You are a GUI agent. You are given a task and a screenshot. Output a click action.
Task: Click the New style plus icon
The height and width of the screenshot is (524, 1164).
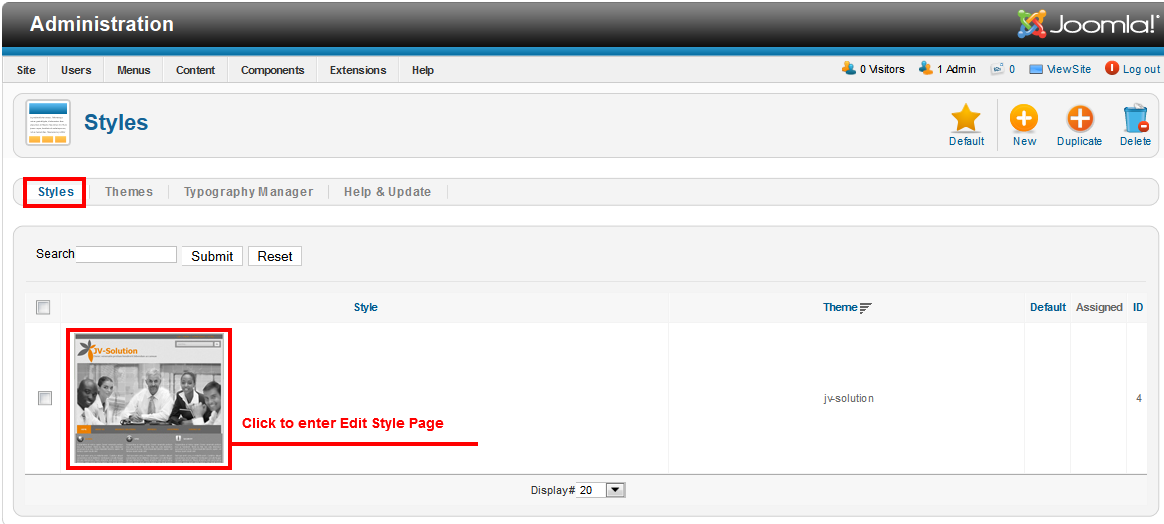(x=1024, y=118)
